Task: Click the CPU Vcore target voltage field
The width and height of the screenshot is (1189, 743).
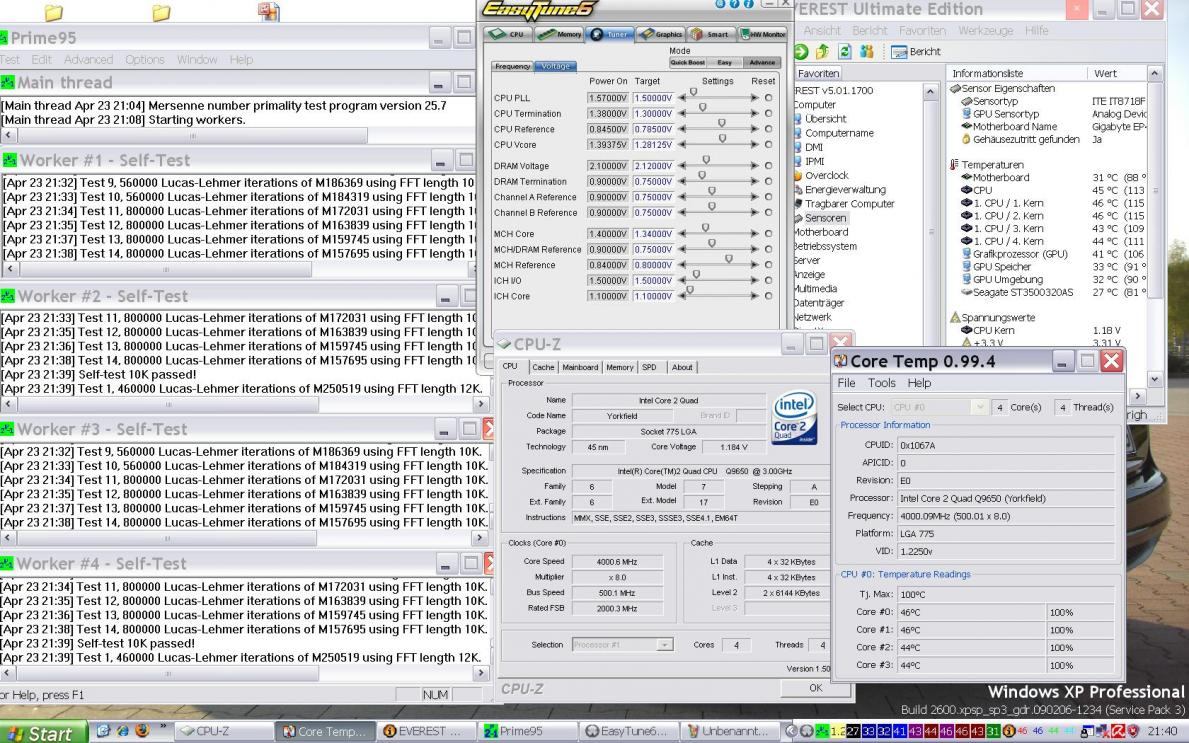Action: point(653,145)
